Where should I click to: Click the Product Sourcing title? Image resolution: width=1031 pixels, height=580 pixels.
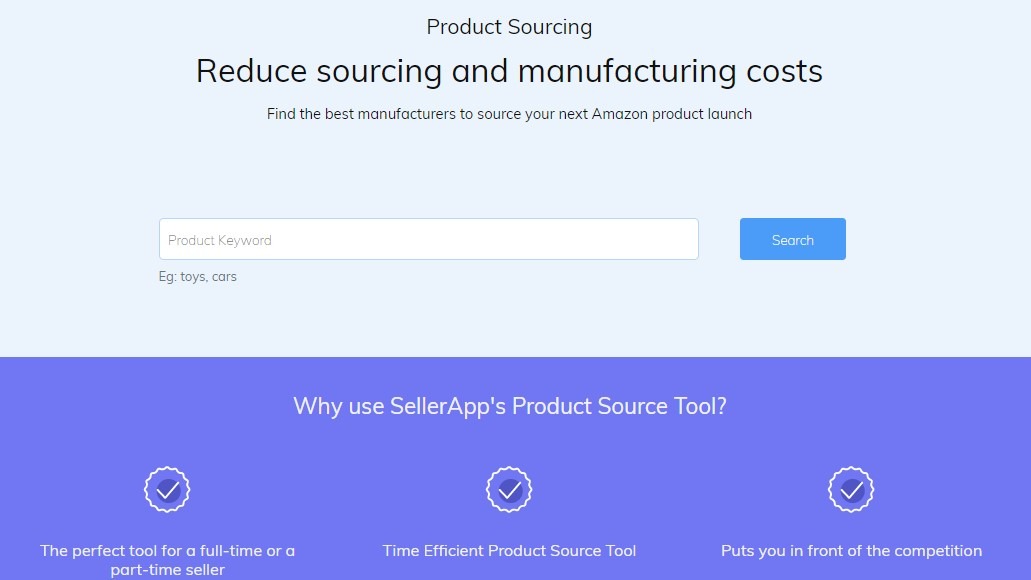(509, 27)
